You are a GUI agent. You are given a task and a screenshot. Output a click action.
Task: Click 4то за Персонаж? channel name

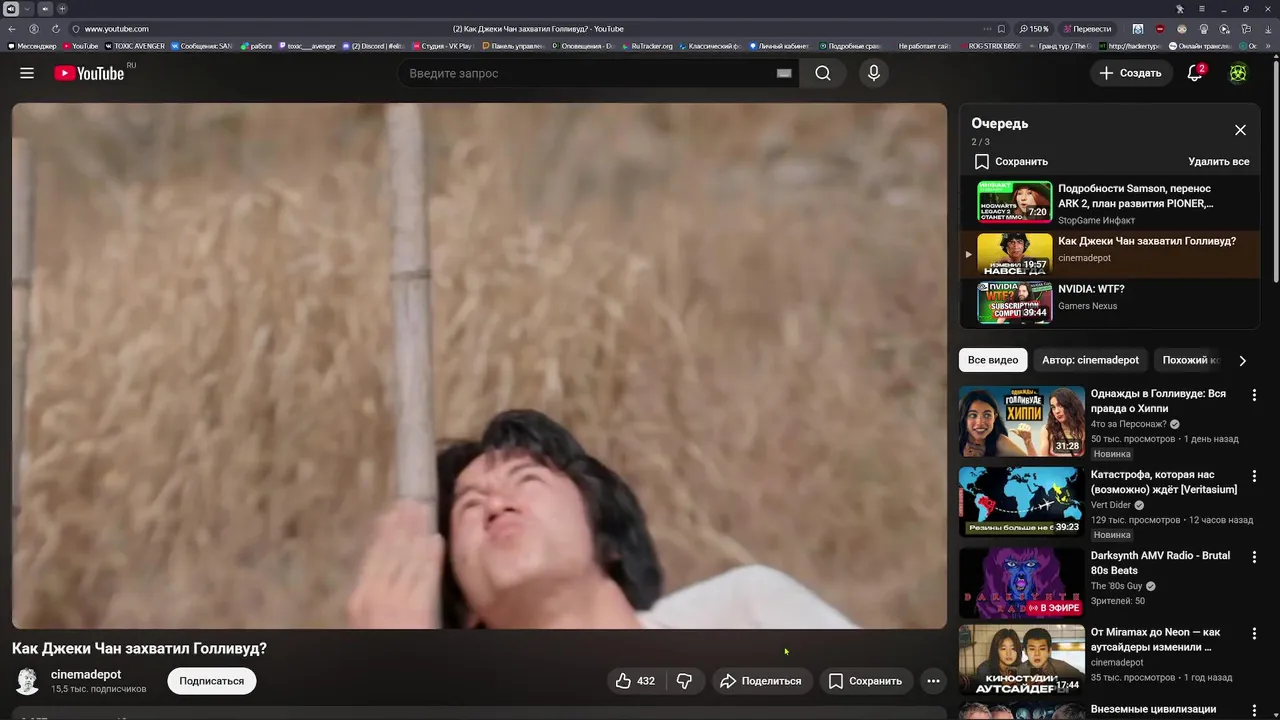coord(1128,424)
